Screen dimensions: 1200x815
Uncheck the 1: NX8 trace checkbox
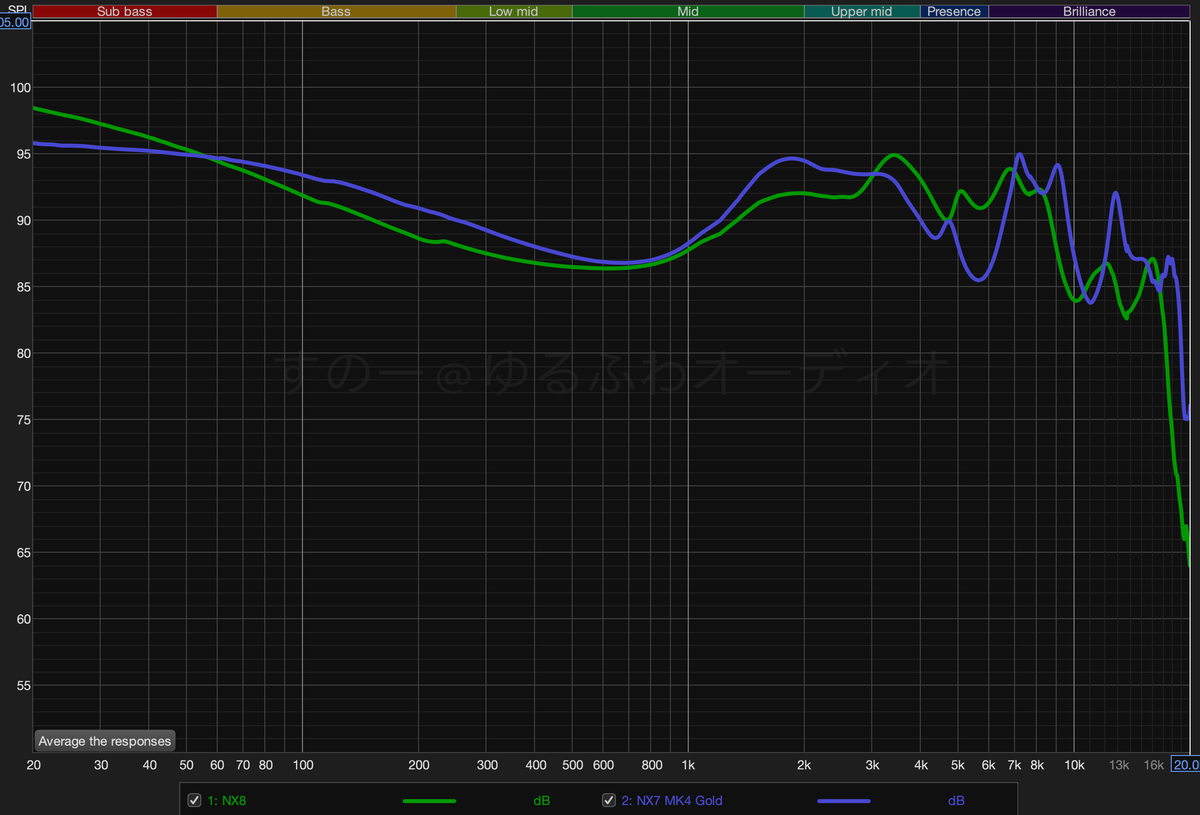click(x=194, y=800)
